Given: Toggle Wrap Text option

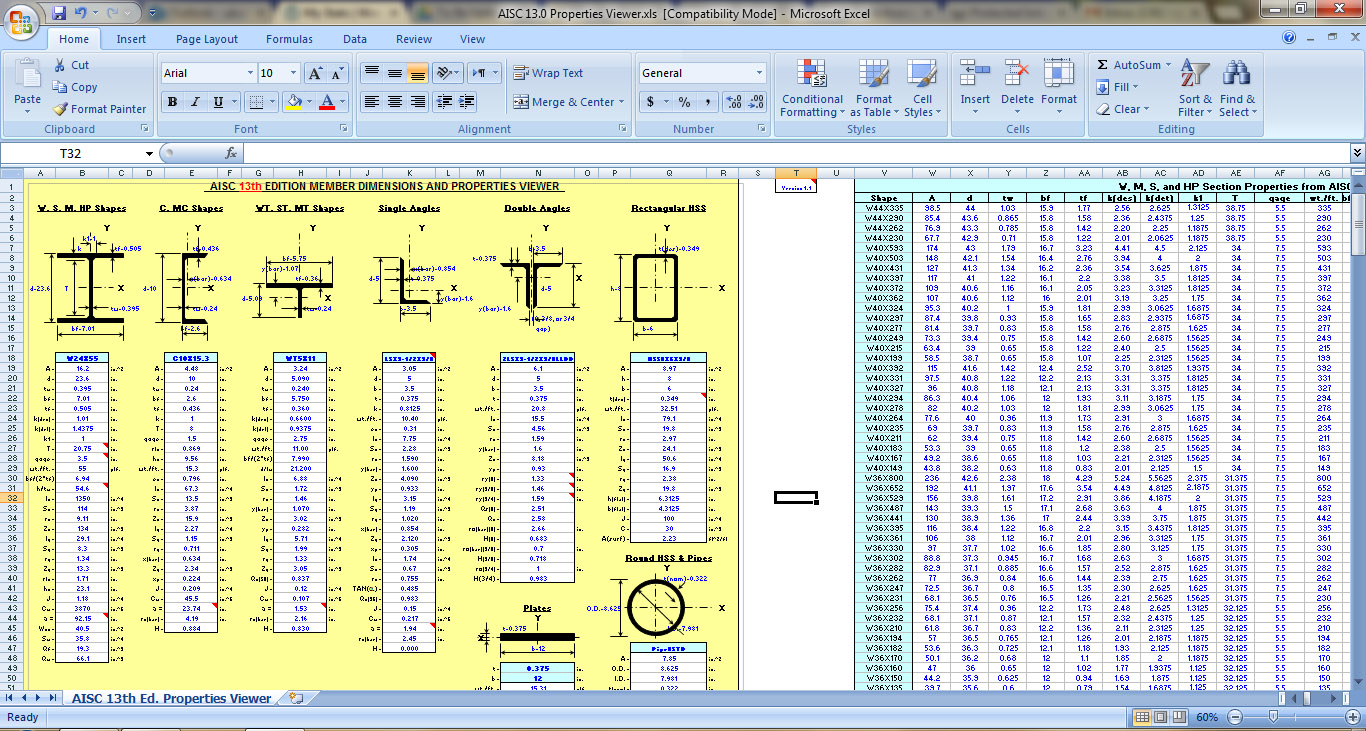Looking at the screenshot, I should point(548,73).
